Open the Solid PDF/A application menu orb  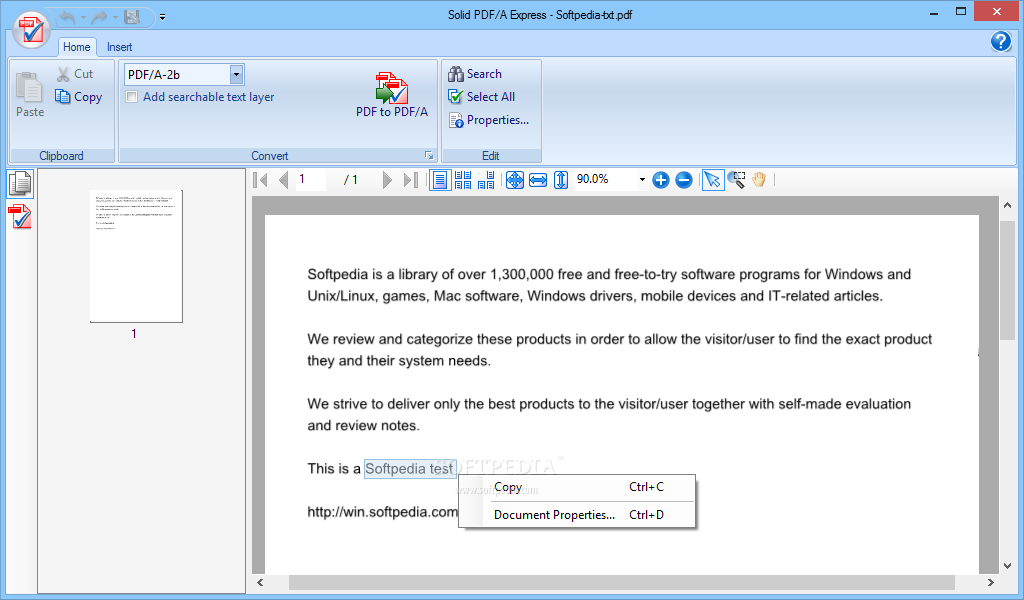31,29
